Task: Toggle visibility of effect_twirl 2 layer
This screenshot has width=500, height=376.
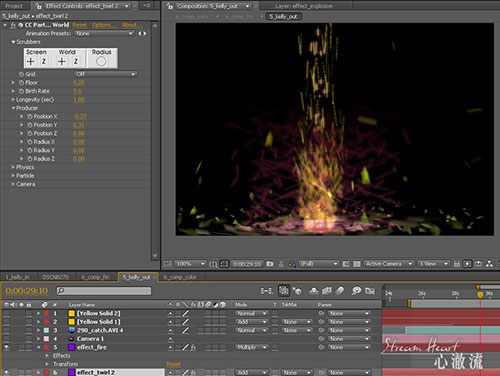Action: (6, 372)
